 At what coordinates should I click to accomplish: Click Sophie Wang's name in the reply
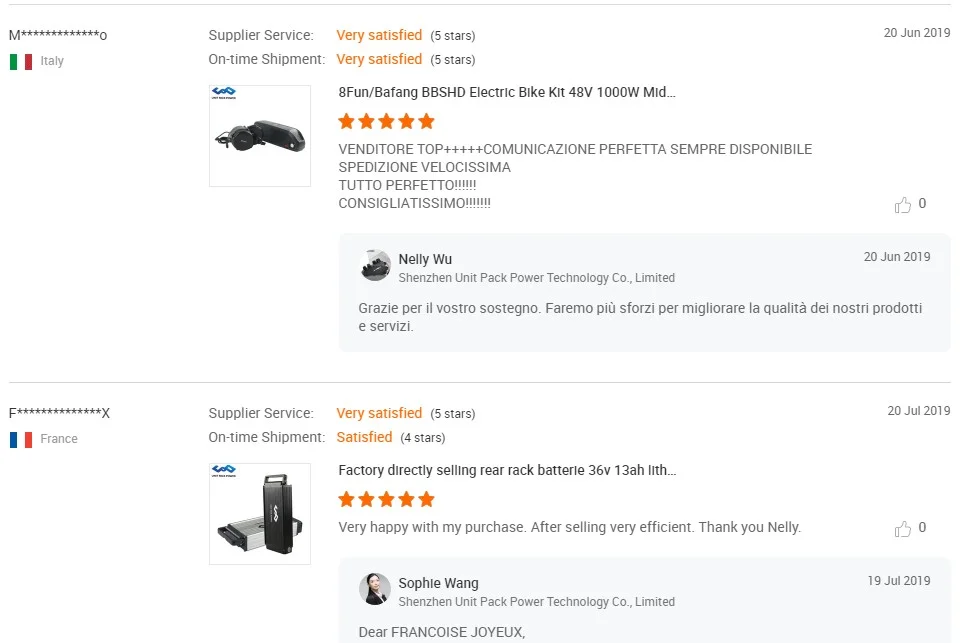(438, 583)
